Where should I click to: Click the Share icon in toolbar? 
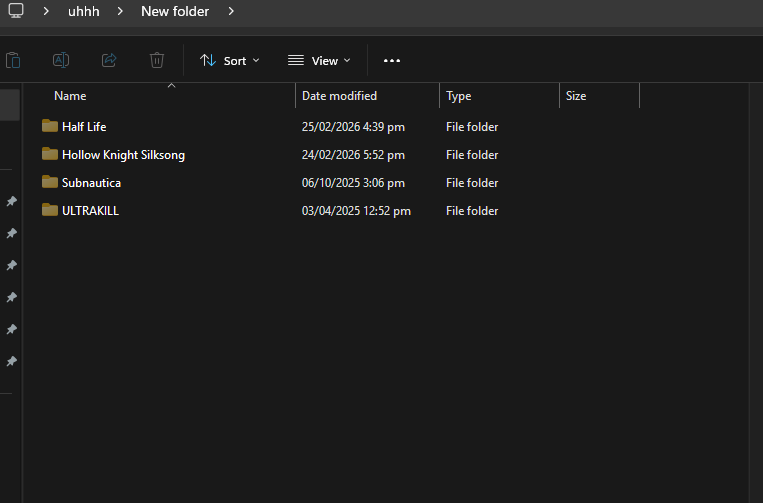pyautogui.click(x=109, y=60)
